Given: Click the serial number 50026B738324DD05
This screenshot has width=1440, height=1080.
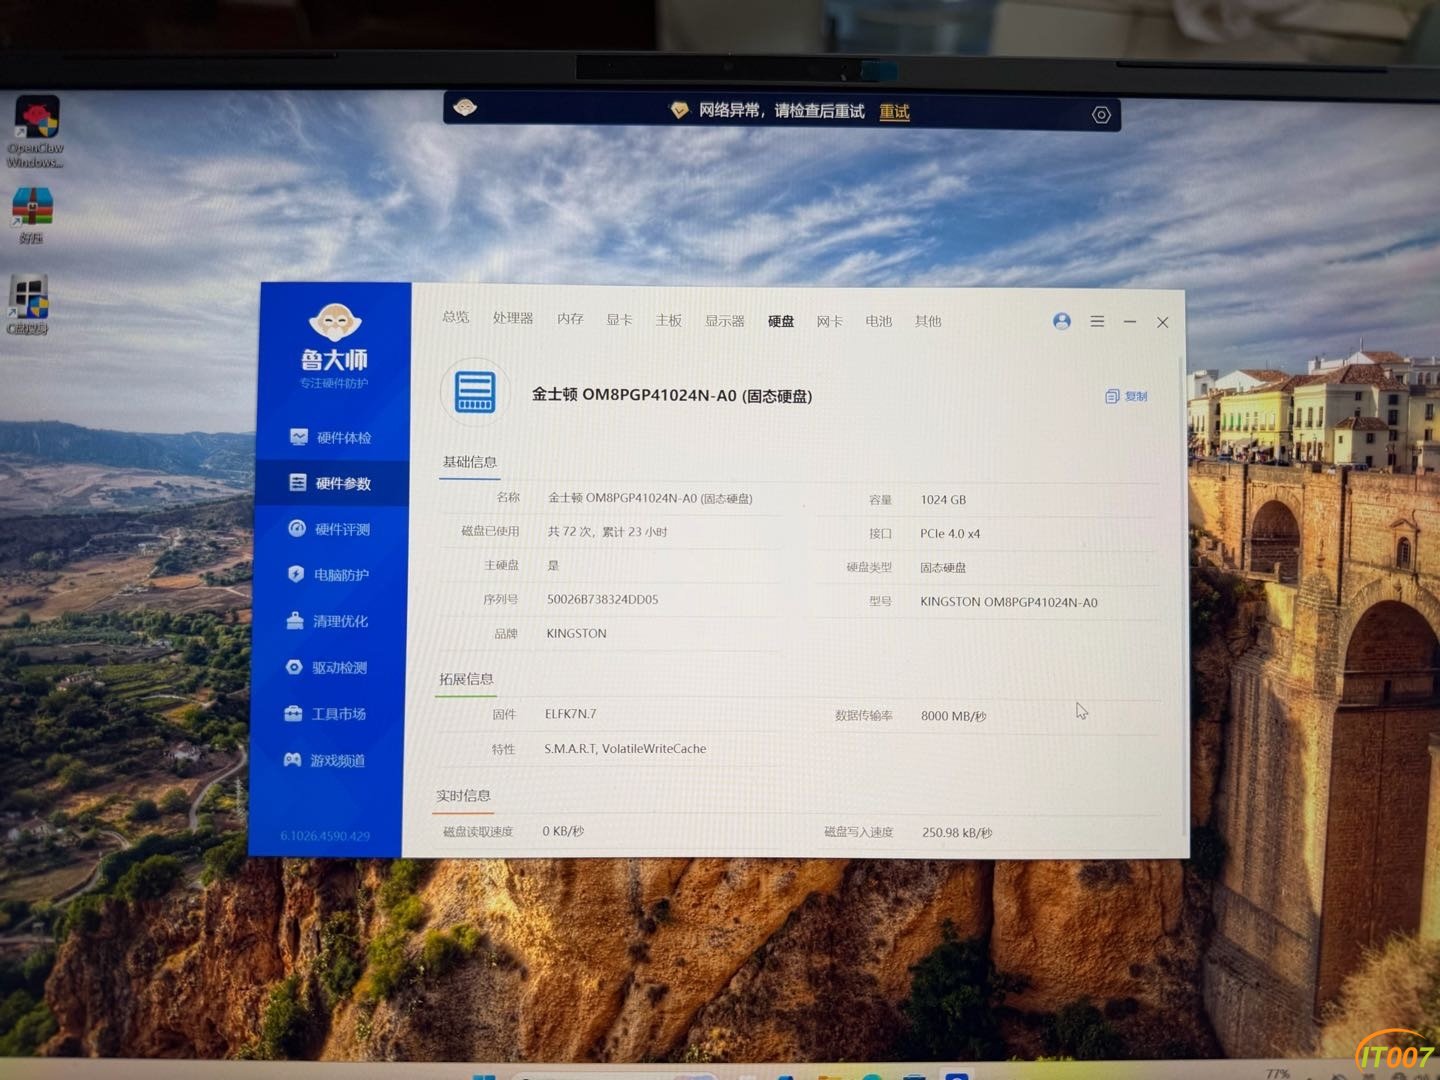Looking at the screenshot, I should coord(602,599).
